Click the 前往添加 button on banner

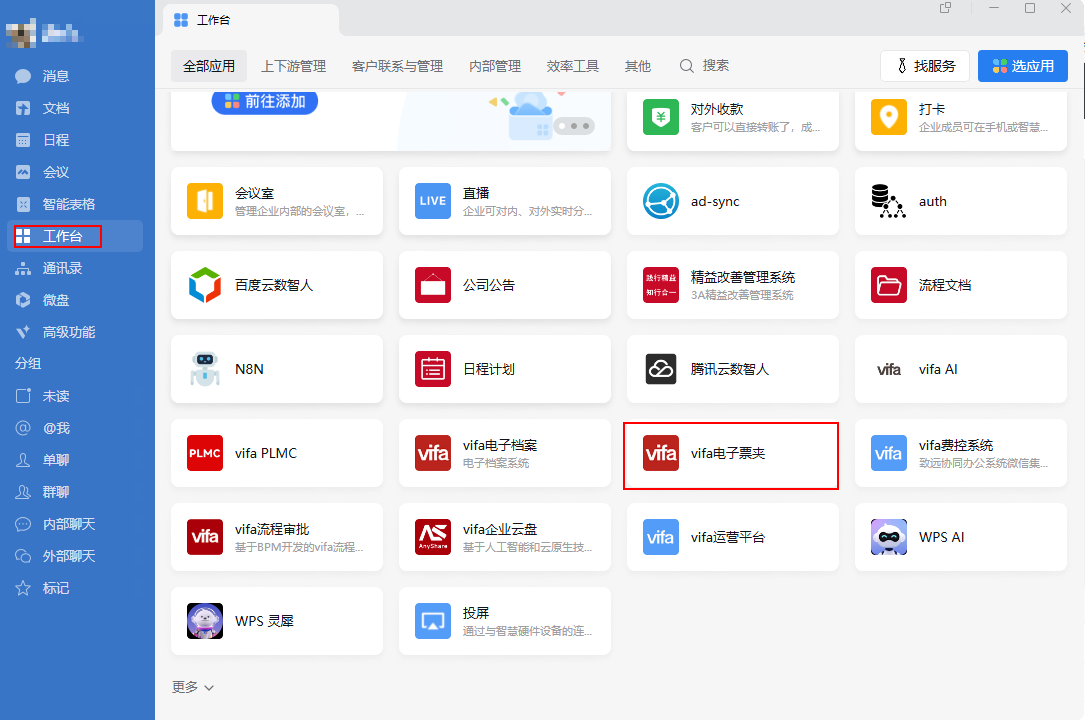(x=265, y=101)
